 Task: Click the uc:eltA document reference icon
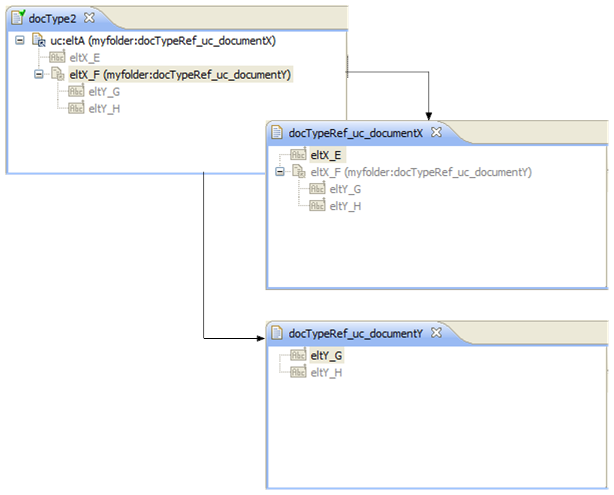[39, 41]
